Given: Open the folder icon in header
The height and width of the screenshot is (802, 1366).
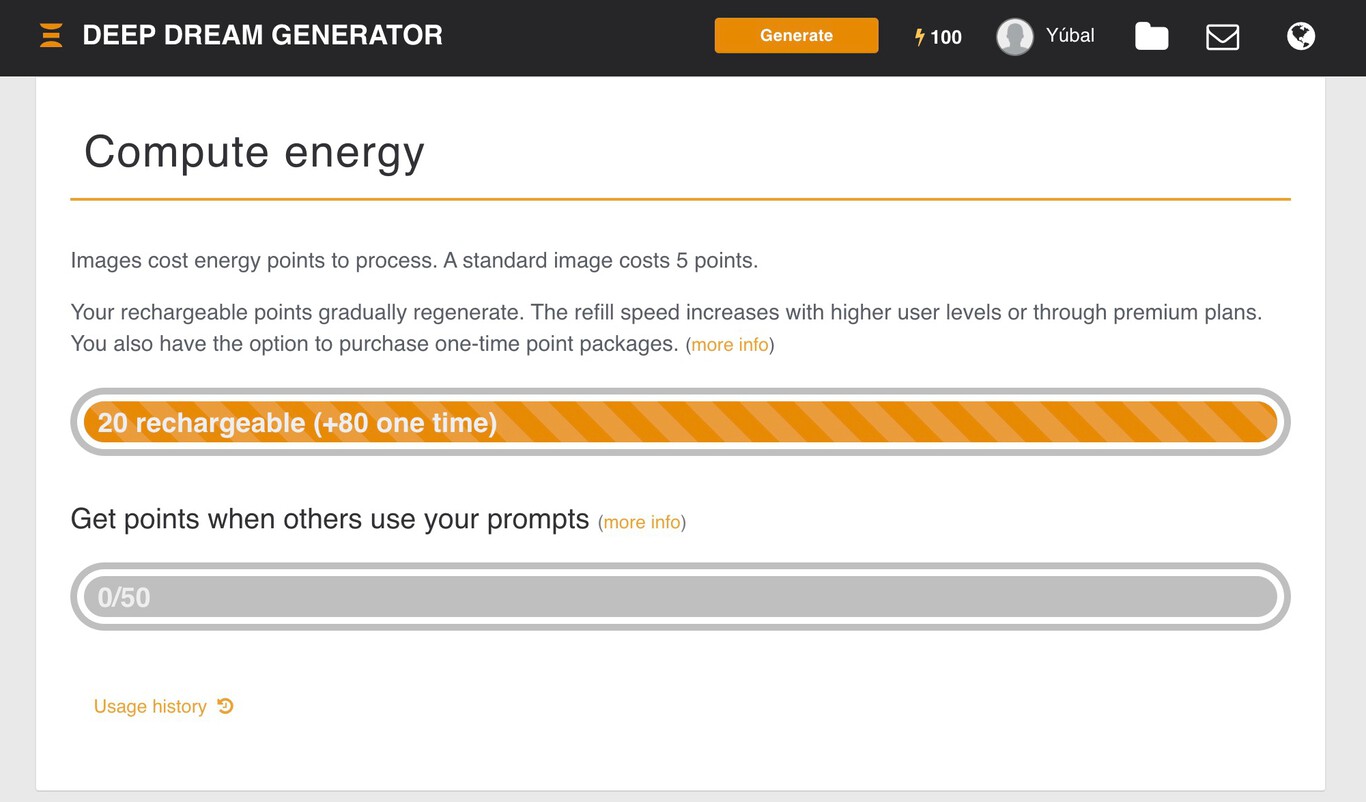Looking at the screenshot, I should 1151,37.
